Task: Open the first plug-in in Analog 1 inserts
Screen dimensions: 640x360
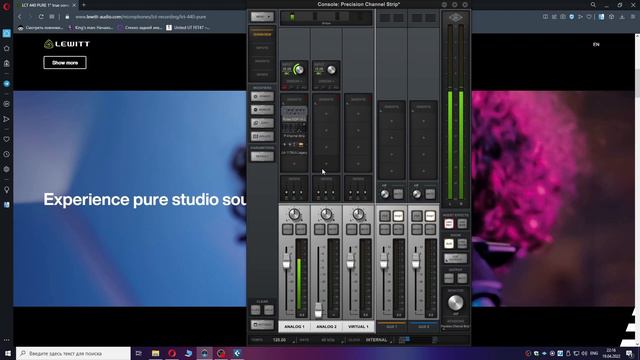Action: point(294,114)
